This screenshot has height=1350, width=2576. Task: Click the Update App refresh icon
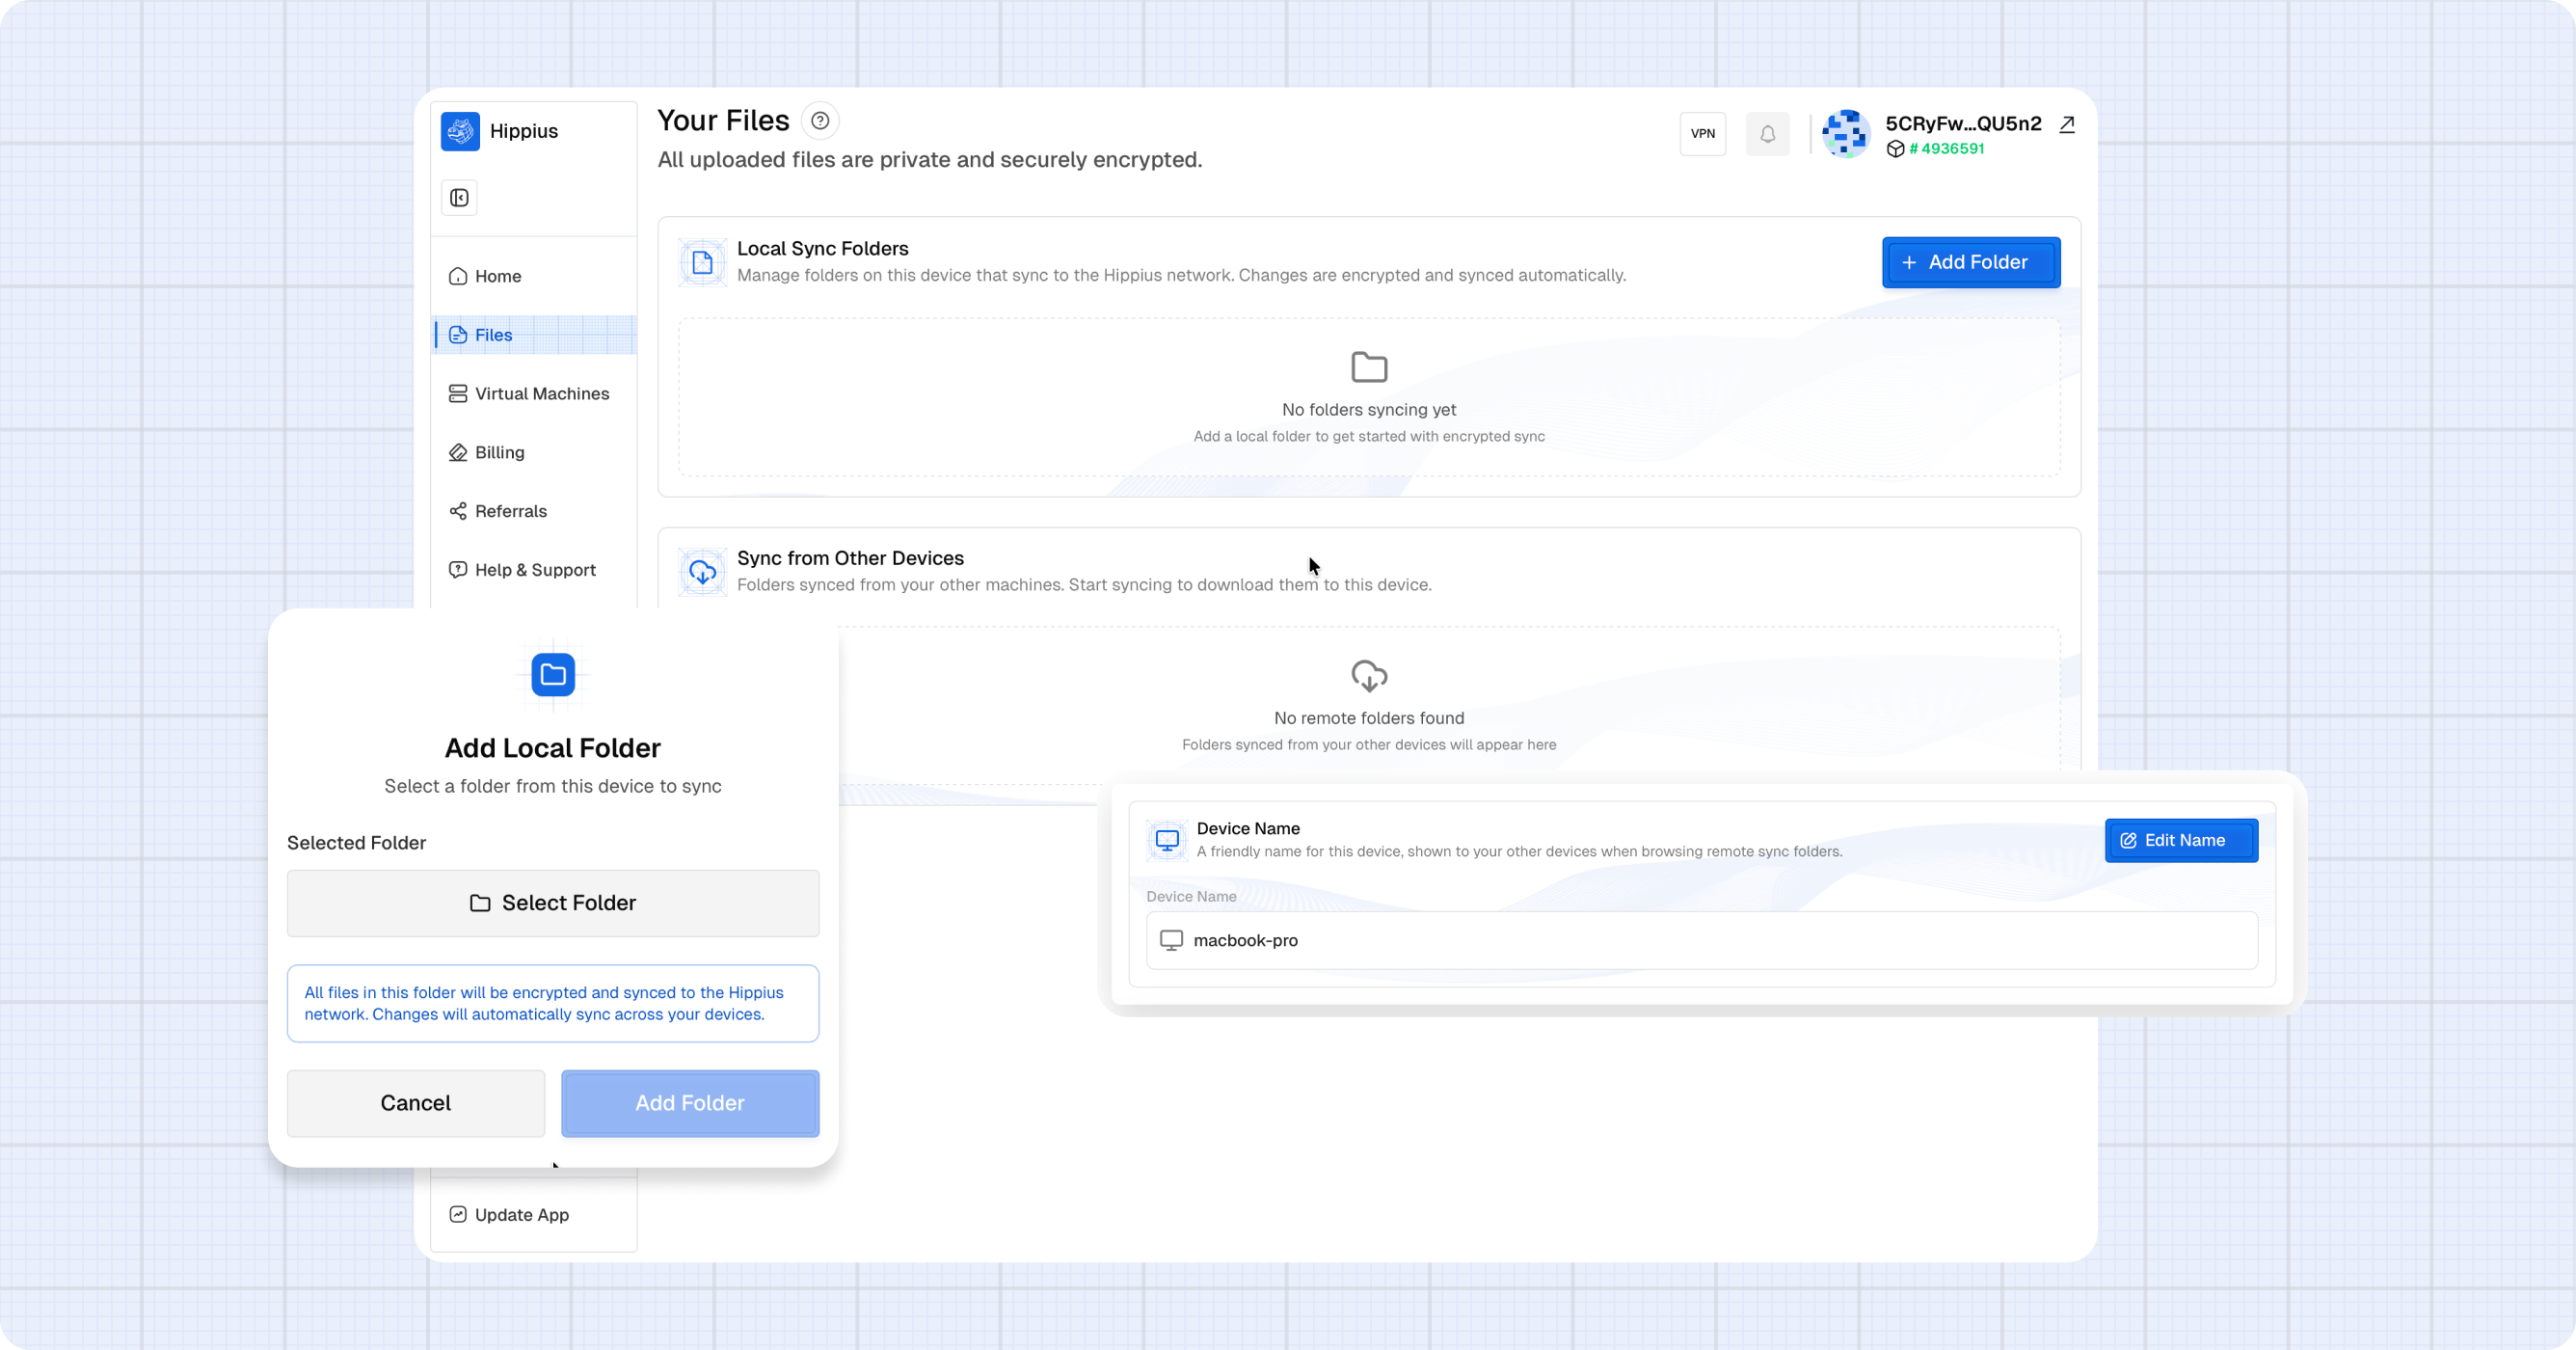pyautogui.click(x=457, y=1214)
